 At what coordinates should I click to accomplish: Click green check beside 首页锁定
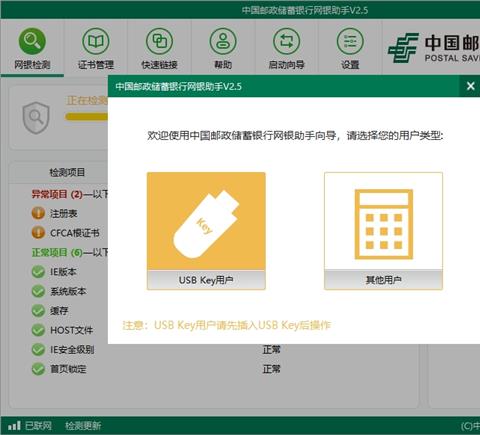(38, 369)
